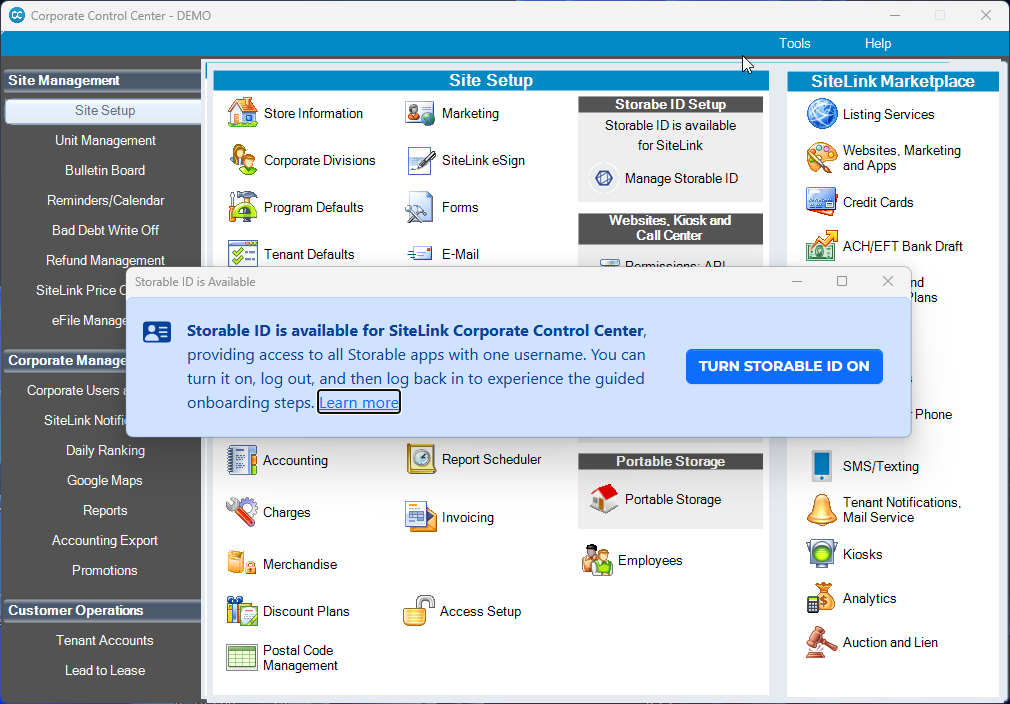
Task: Open the Listing Services globe icon
Action: tap(822, 114)
